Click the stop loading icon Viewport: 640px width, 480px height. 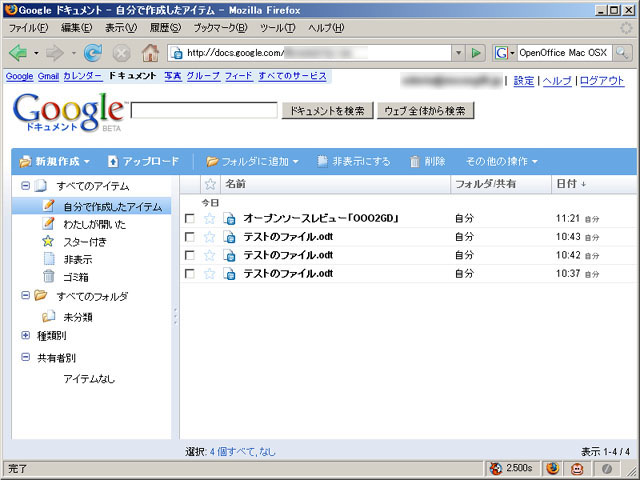pyautogui.click(x=122, y=53)
